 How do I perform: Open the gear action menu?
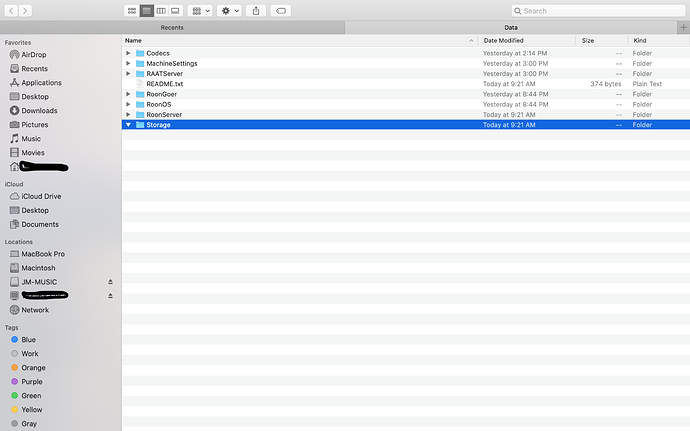coord(229,11)
